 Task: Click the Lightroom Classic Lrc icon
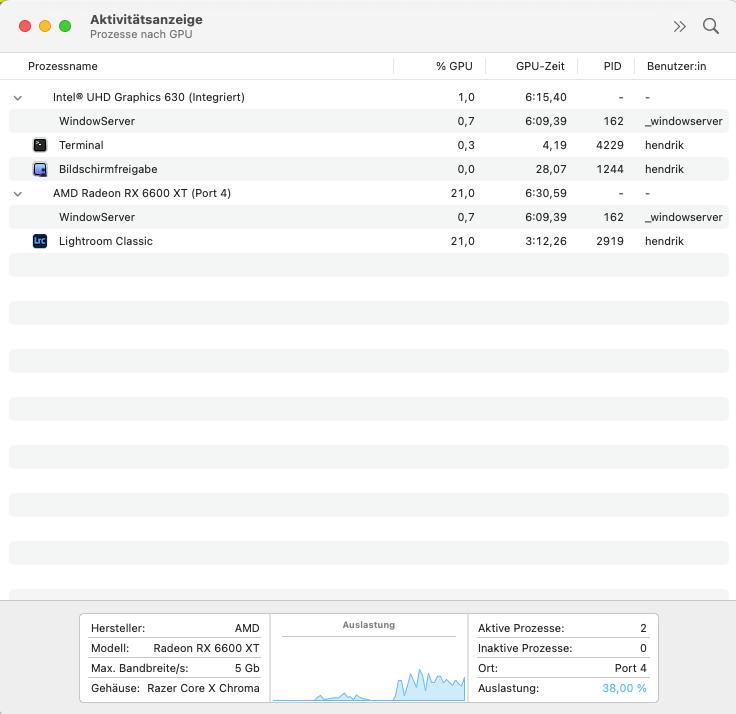(x=40, y=241)
